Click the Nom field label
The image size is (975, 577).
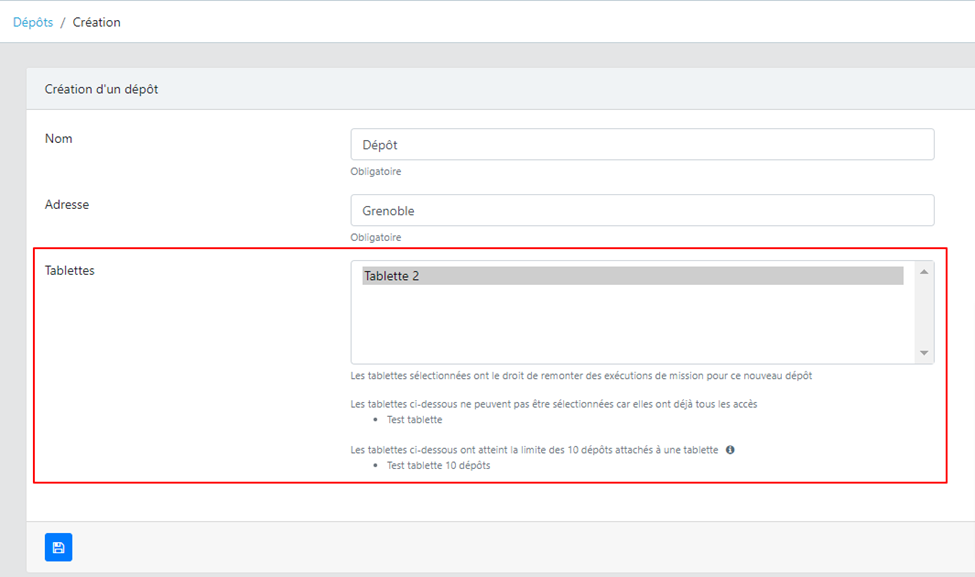59,138
